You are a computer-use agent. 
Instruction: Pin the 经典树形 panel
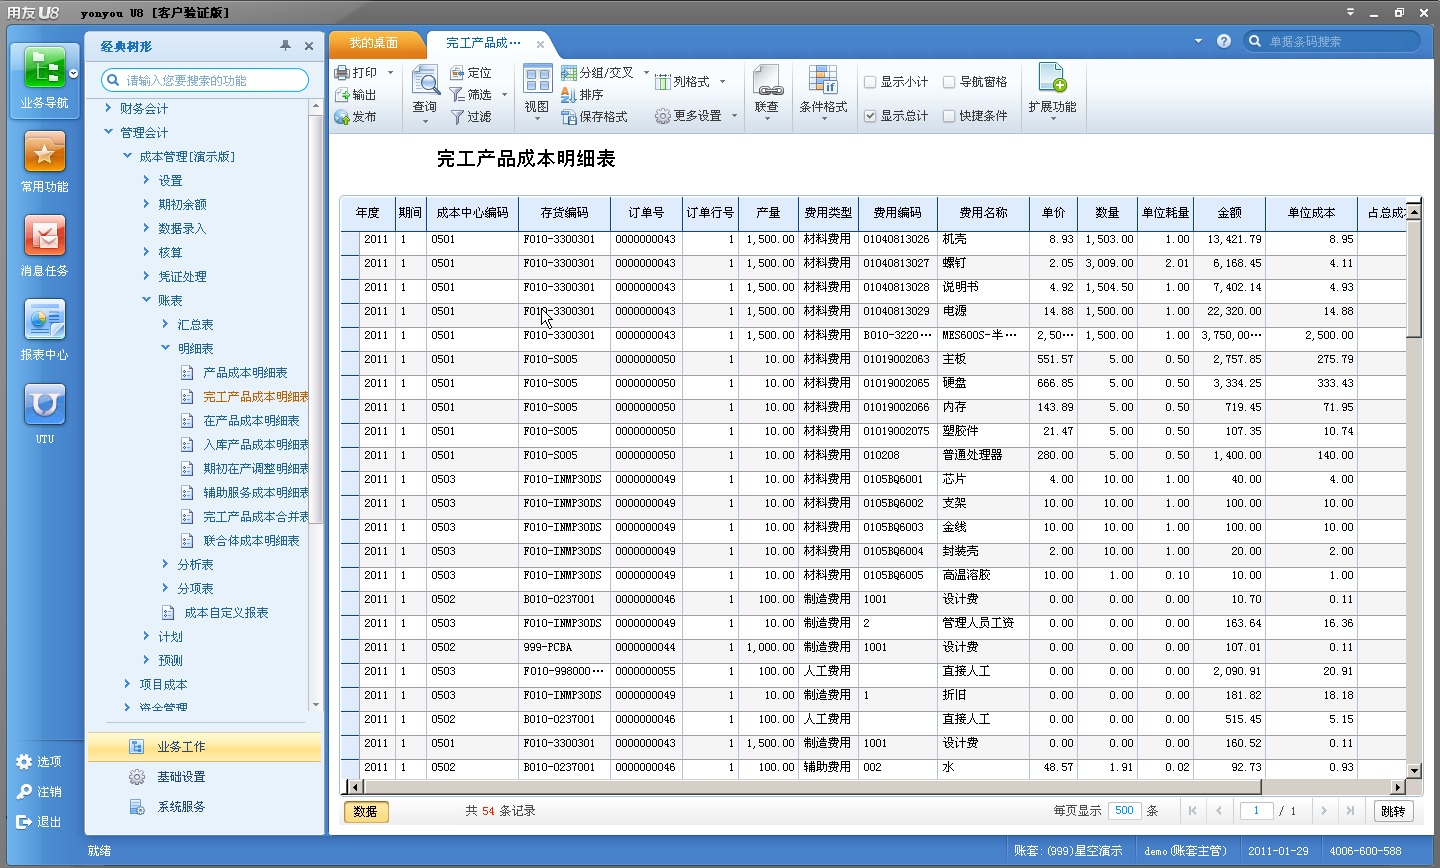click(285, 46)
